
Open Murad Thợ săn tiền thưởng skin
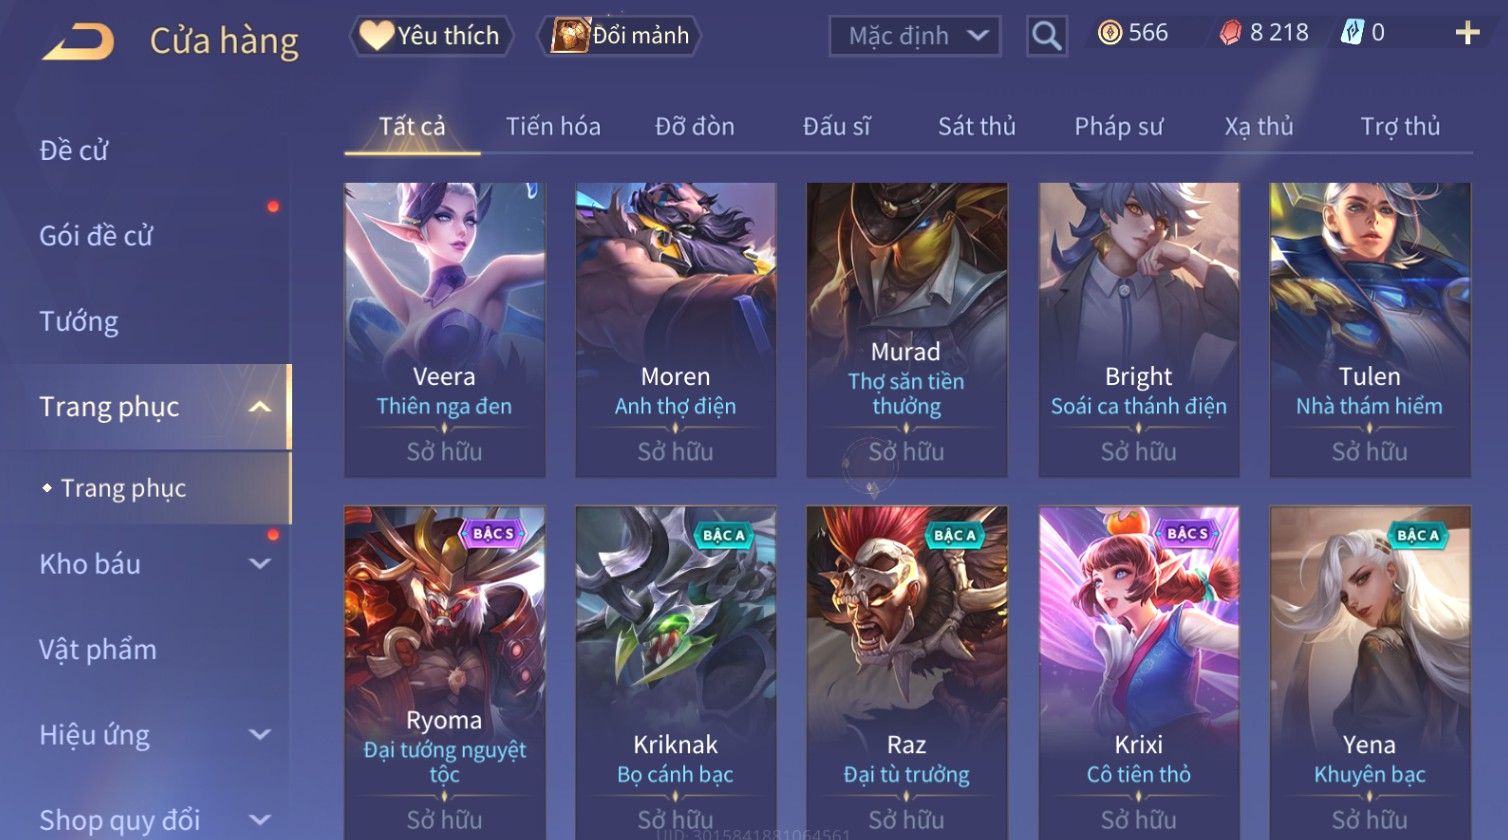pos(907,330)
